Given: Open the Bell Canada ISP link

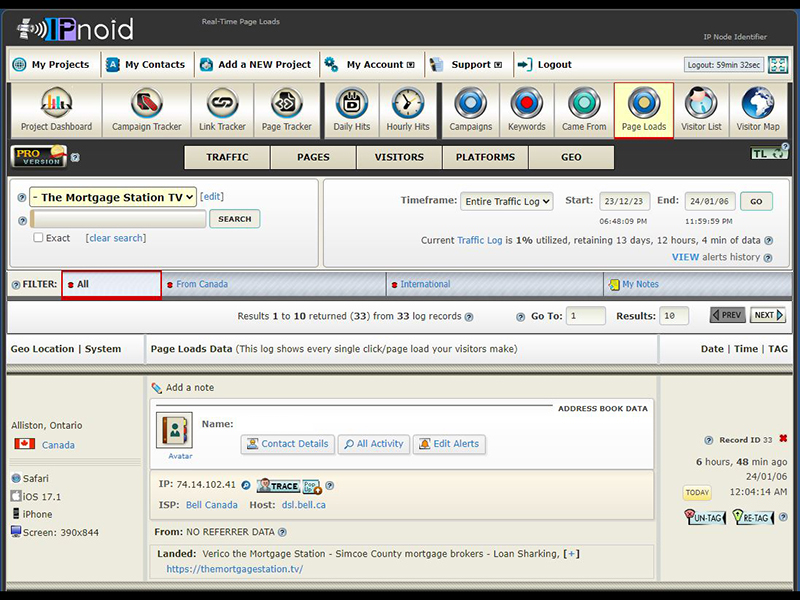Looking at the screenshot, I should pyautogui.click(x=212, y=505).
